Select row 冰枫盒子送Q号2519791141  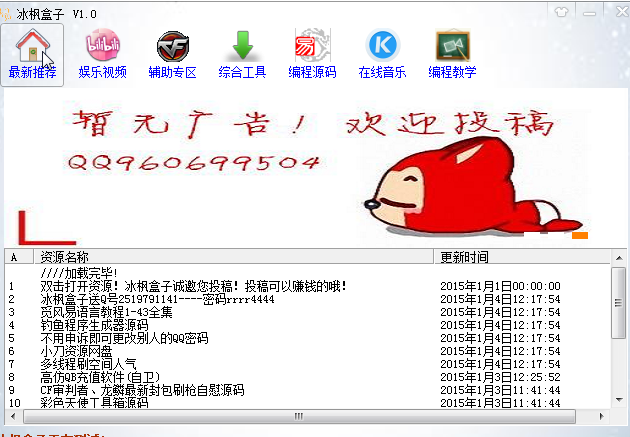point(308,299)
